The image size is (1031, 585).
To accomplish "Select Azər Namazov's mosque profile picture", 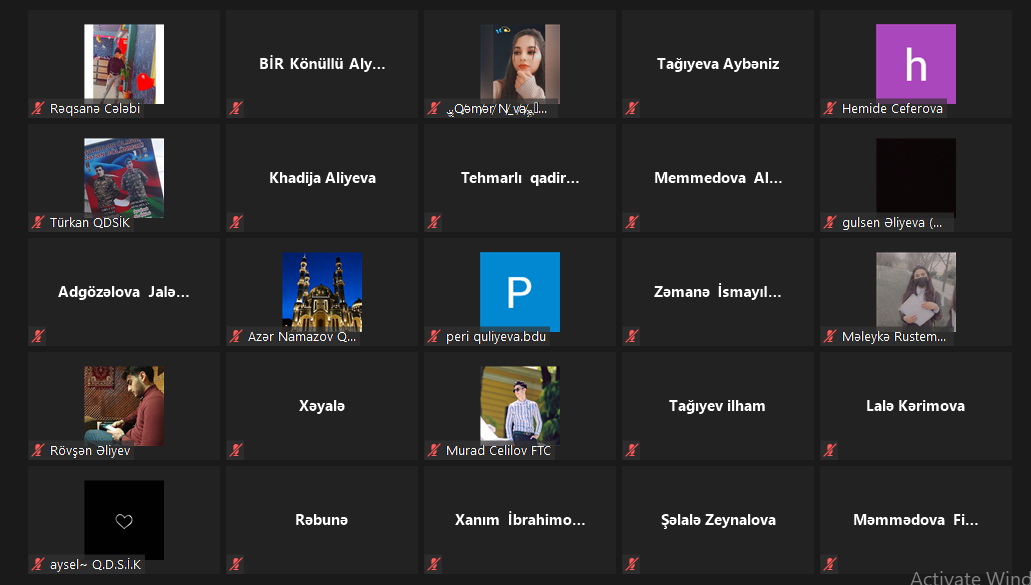I will [x=322, y=292].
